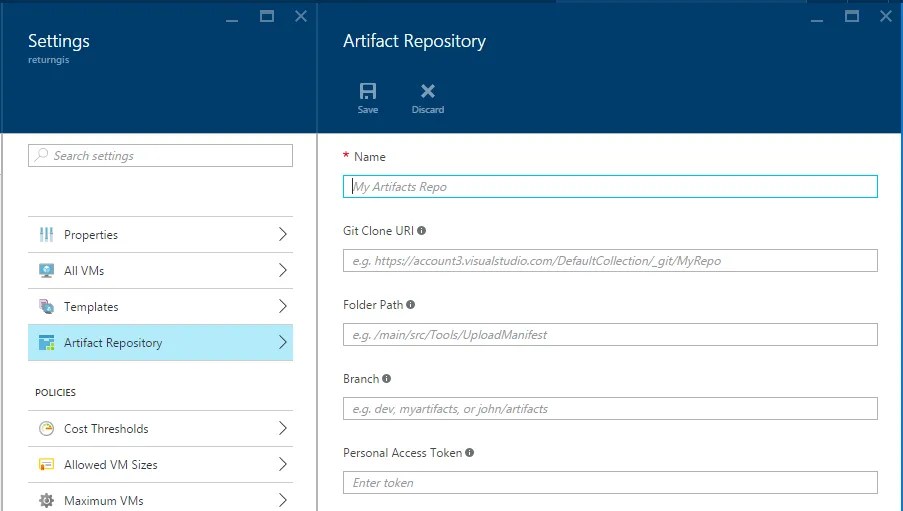Expand the All VMs row chevron
This screenshot has height=511, width=903.
(x=282, y=270)
